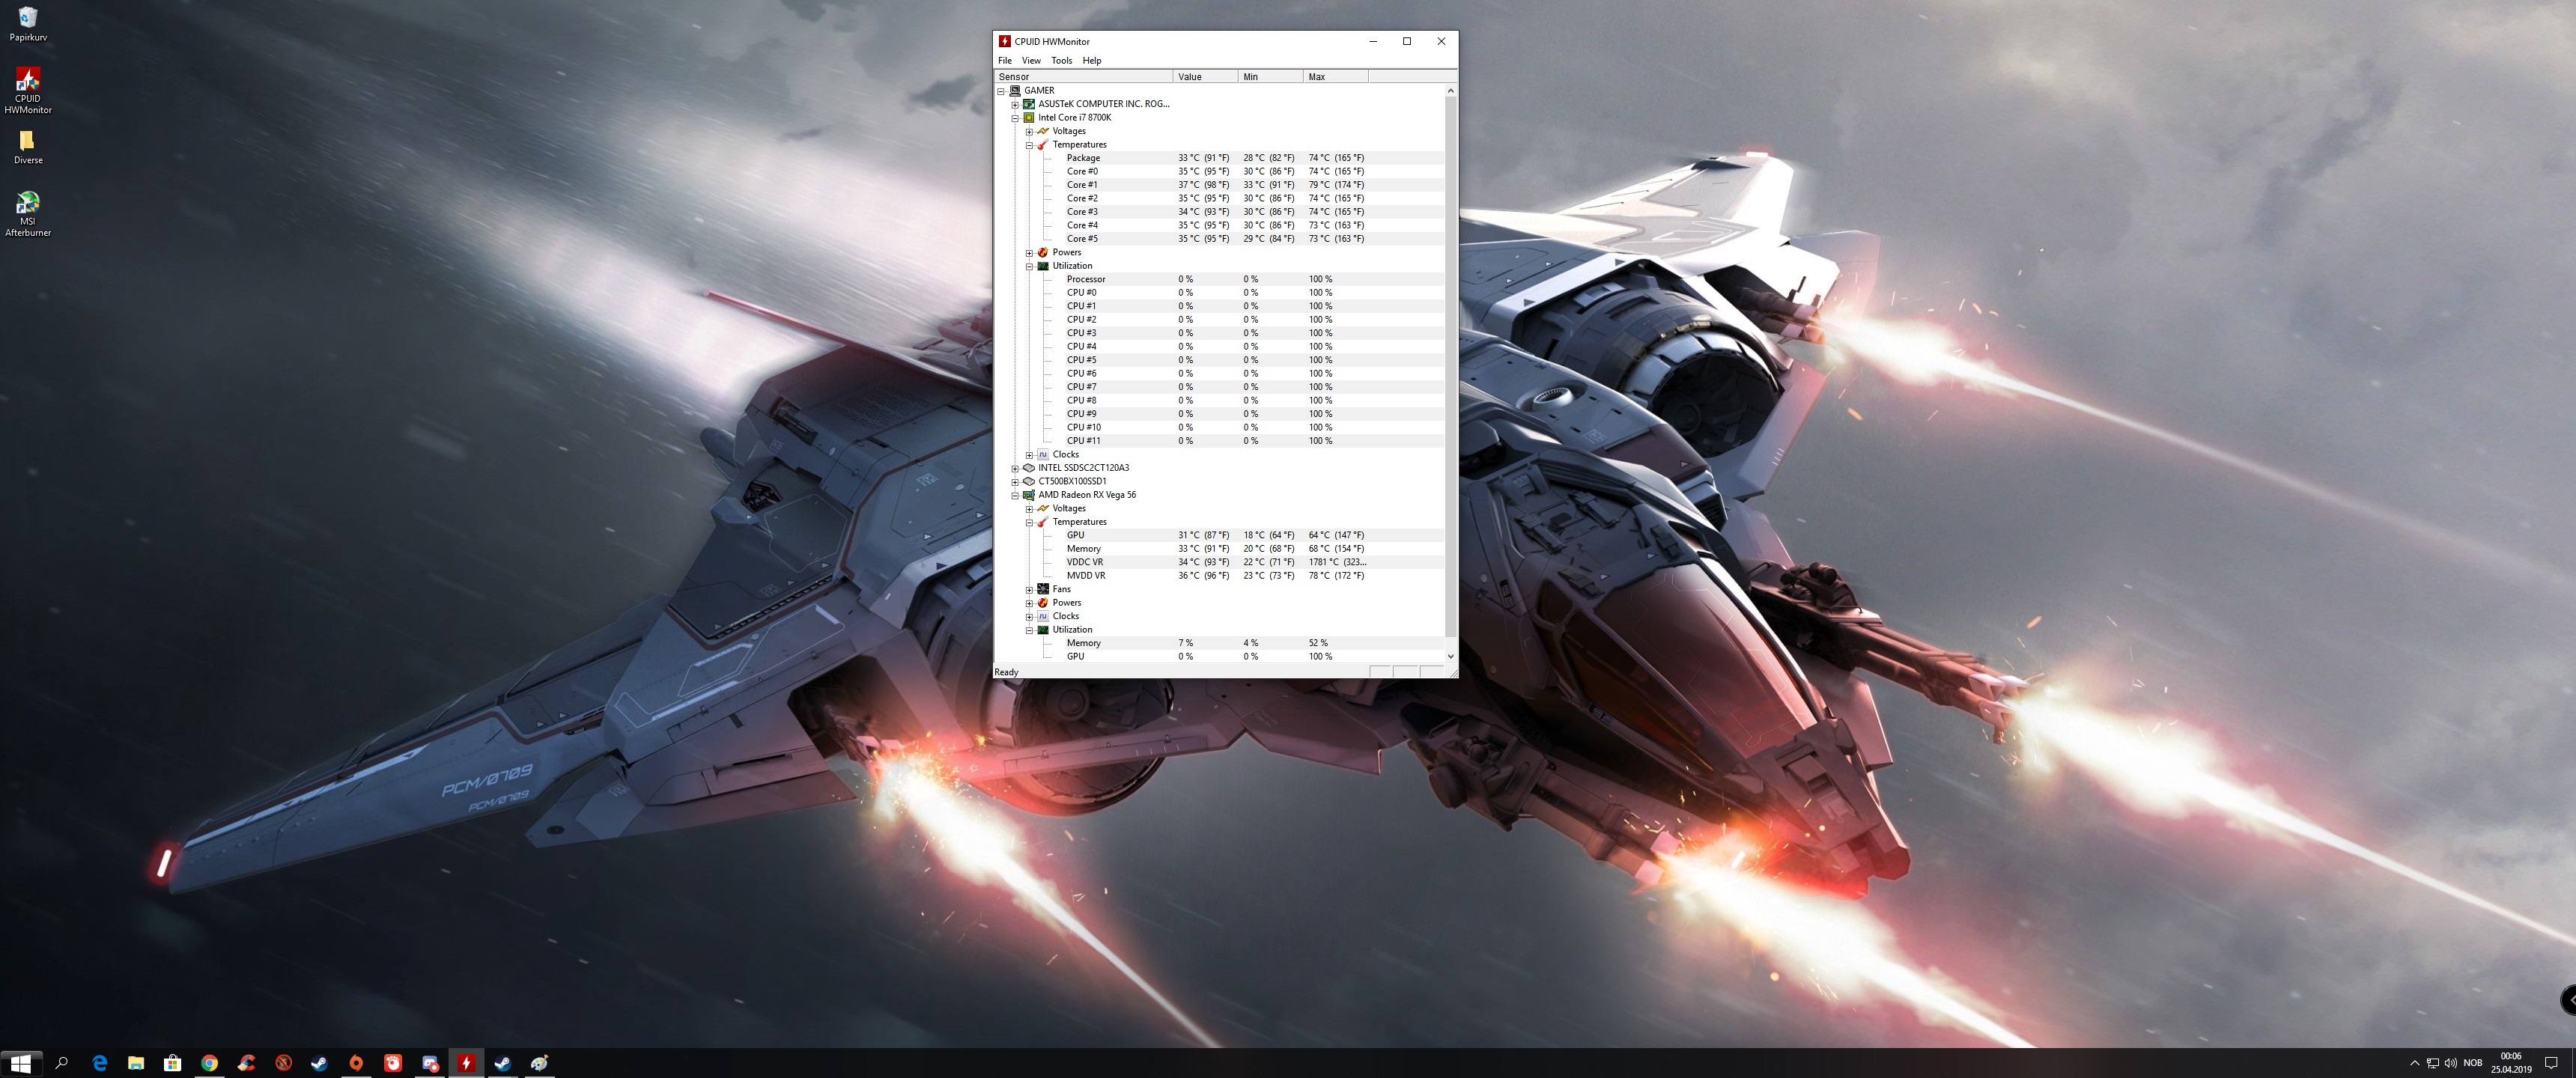Click the Value column header
Image resolution: width=2576 pixels, height=1078 pixels.
pyautogui.click(x=1205, y=77)
